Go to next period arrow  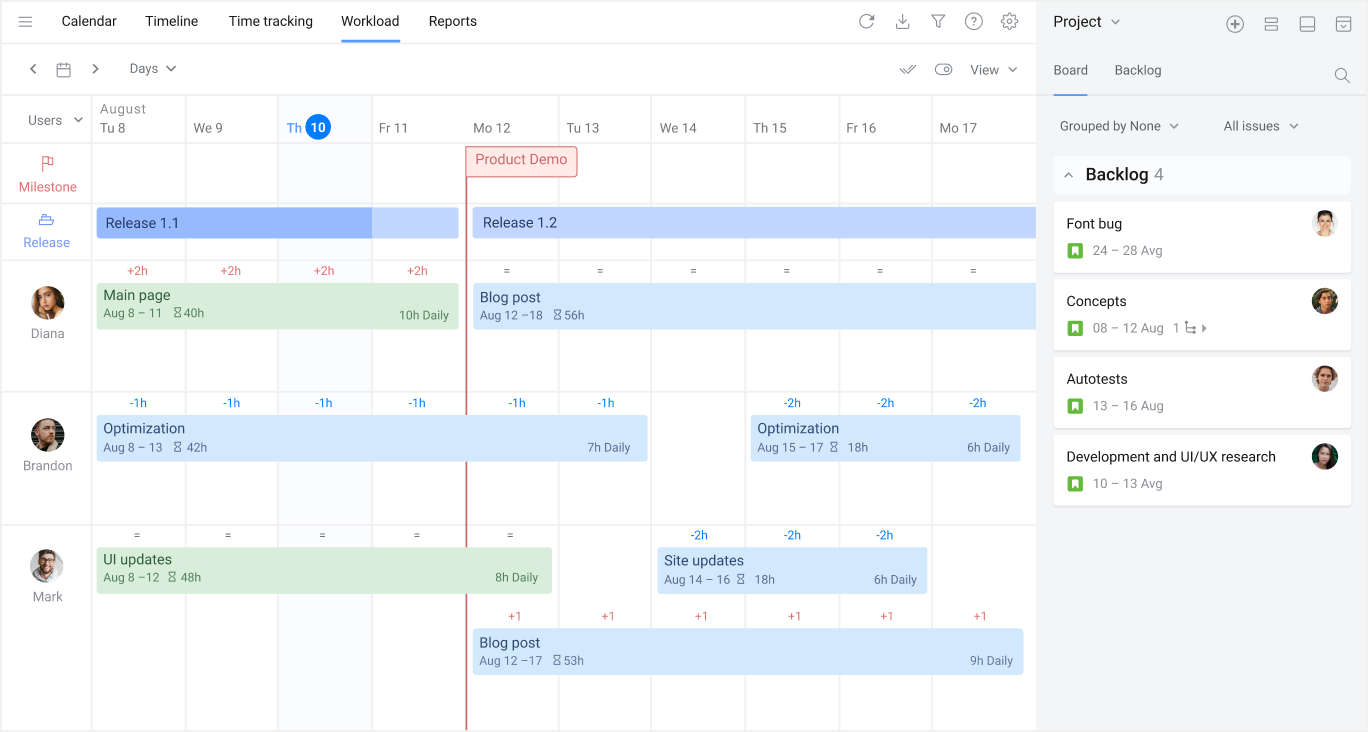(x=96, y=69)
